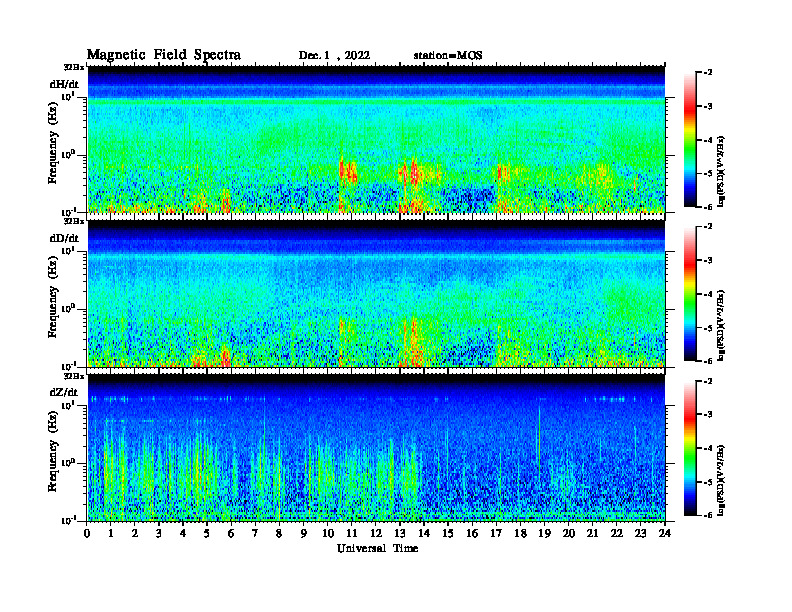Click the "-4" value on dD/dt colorbar
This screenshot has width=792, height=612.
click(708, 294)
